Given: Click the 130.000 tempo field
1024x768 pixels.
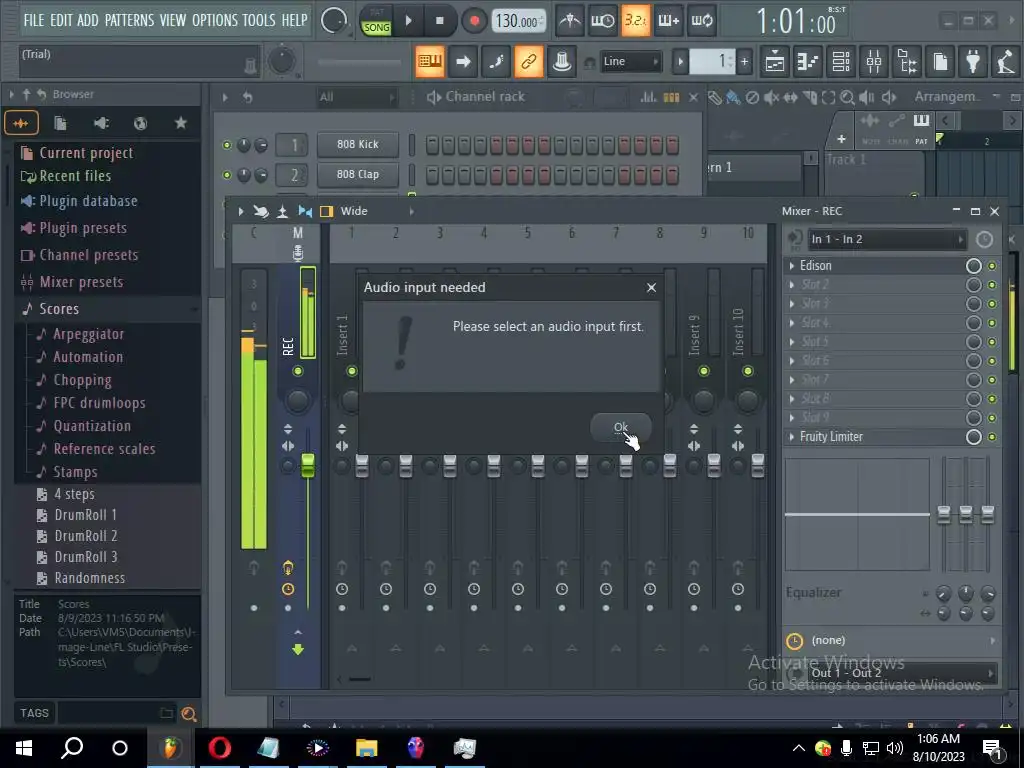Looking at the screenshot, I should click(x=518, y=21).
